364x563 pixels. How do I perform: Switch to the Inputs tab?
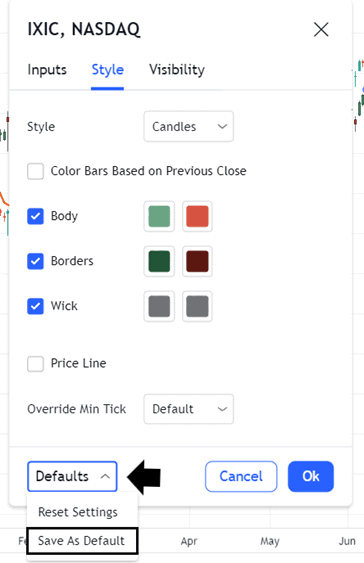click(x=47, y=70)
